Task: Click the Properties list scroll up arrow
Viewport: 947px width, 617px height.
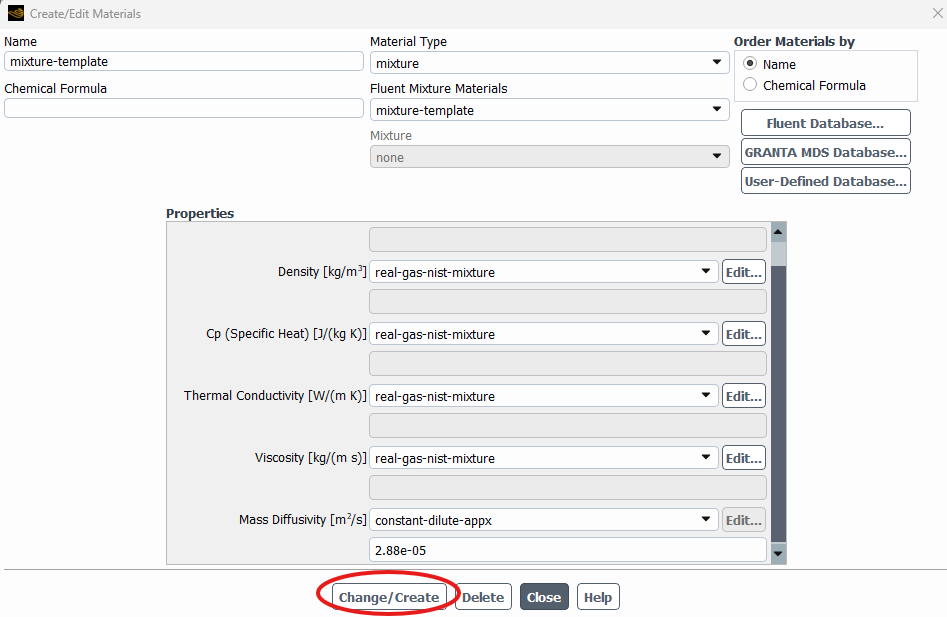Action: [x=778, y=232]
